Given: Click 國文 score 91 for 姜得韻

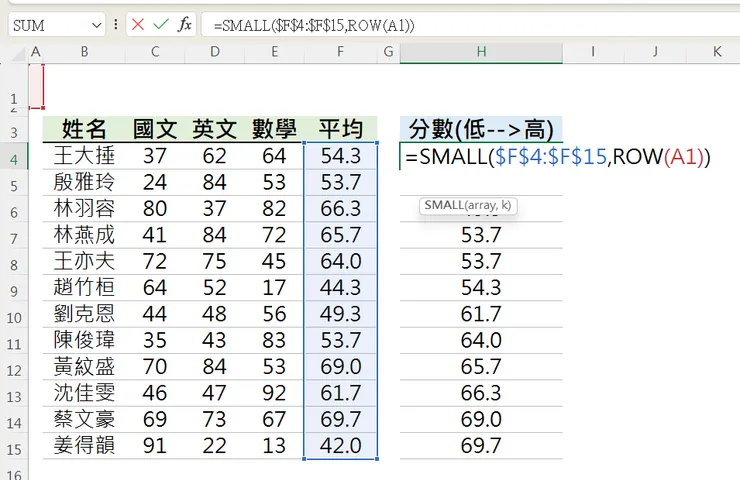Looking at the screenshot, I should point(155,446).
